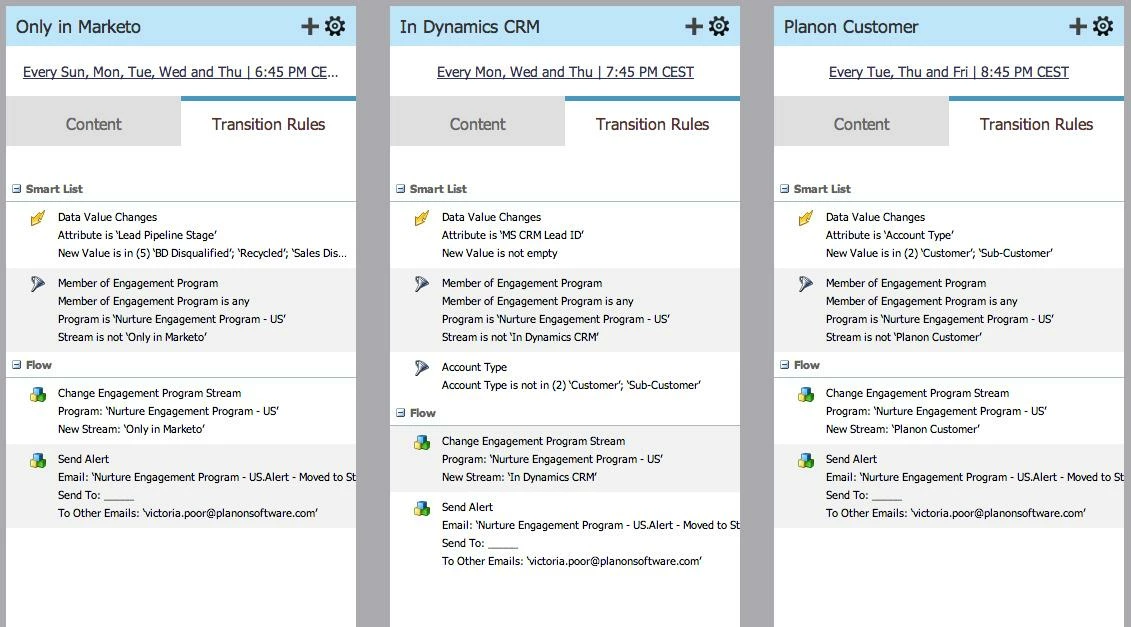Image resolution: width=1131 pixels, height=627 pixels.
Task: Click Member of Engagement Program filter icon in Only in Marketo
Action: tap(38, 284)
